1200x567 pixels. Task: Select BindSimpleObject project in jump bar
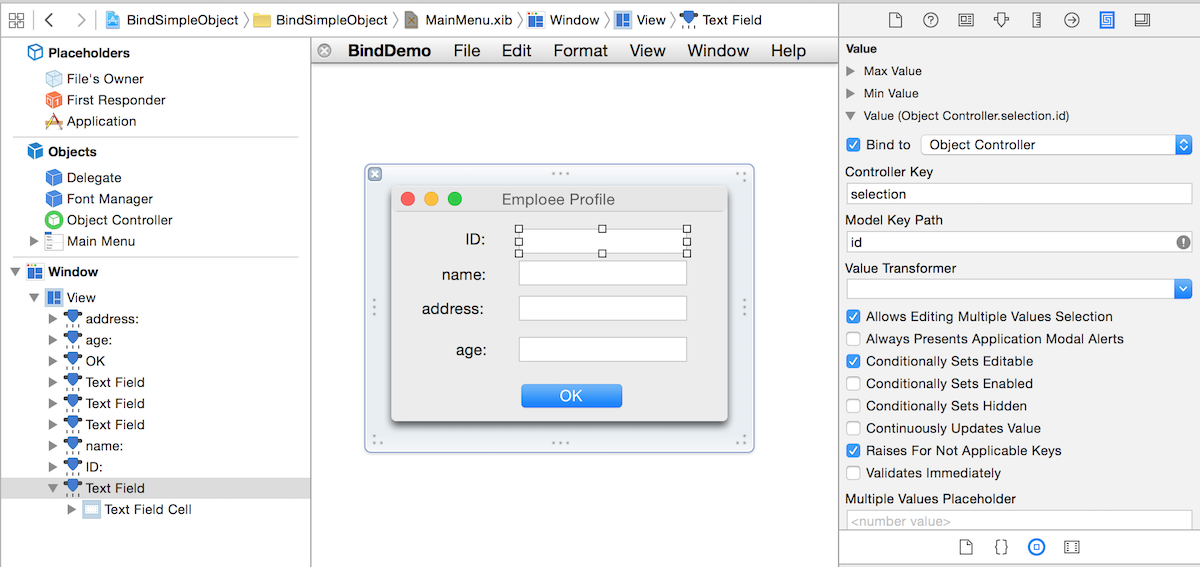171,19
